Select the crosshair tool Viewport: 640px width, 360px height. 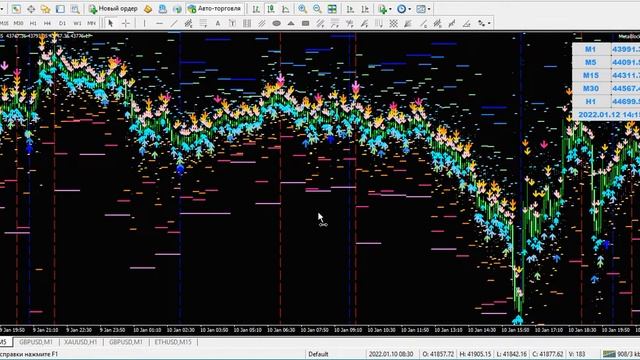pyautogui.click(x=126, y=23)
